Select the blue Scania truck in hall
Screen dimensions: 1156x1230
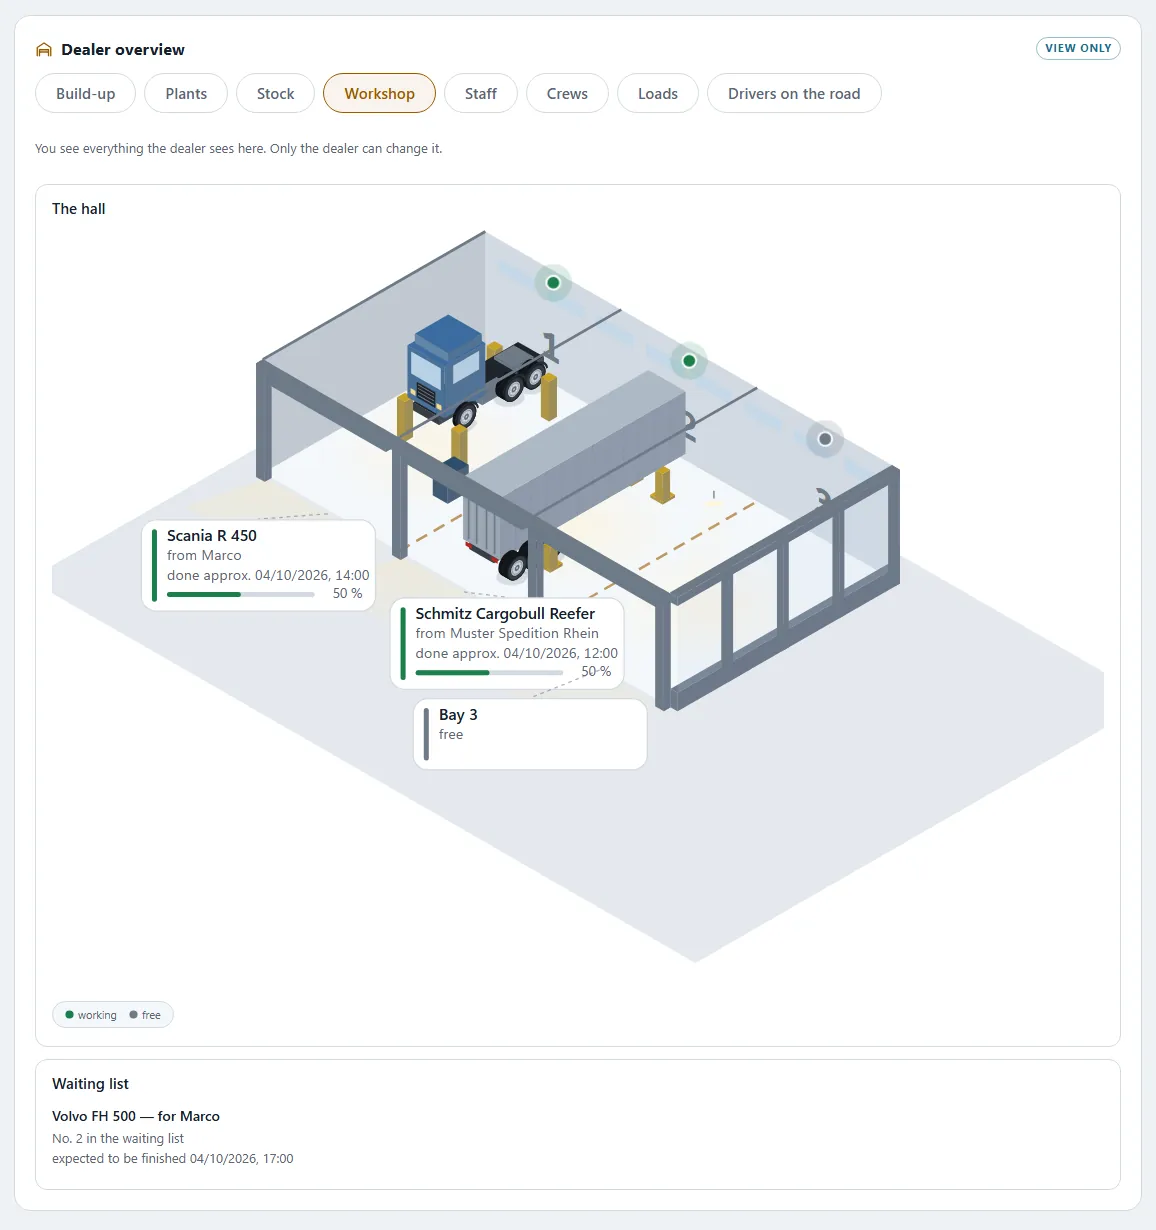point(478,373)
